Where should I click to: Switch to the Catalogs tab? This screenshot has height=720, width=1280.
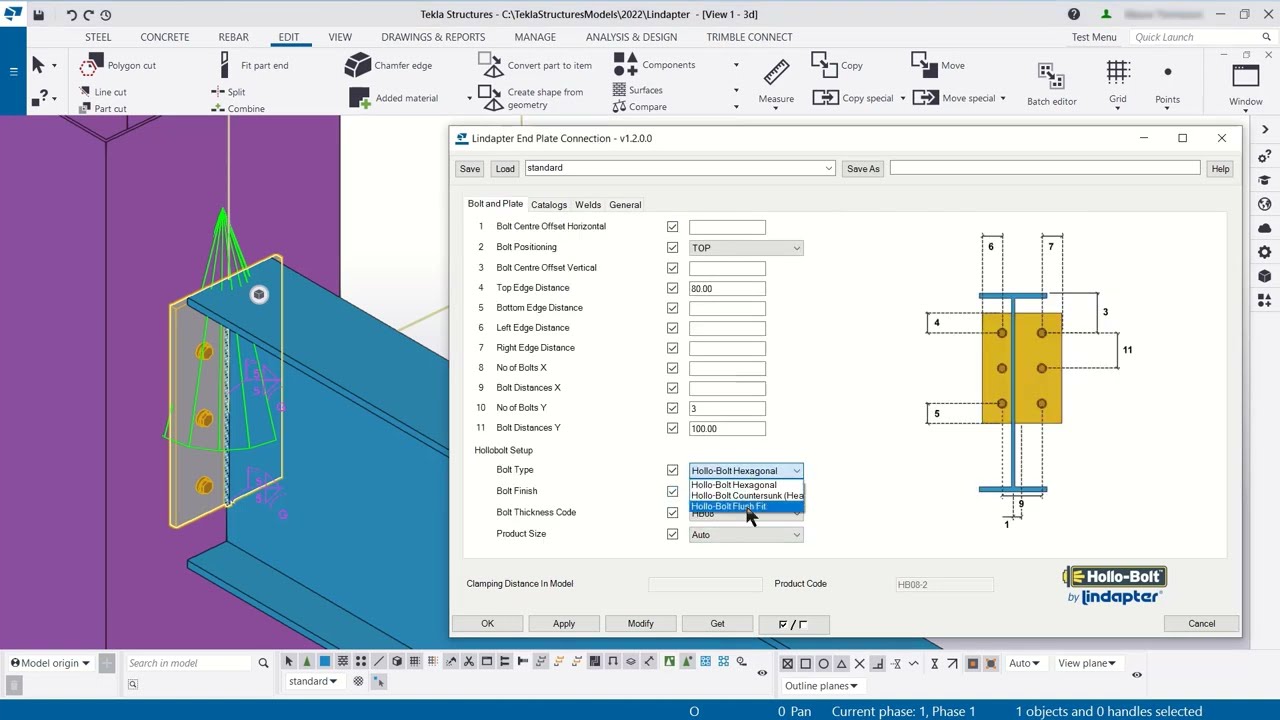point(549,205)
